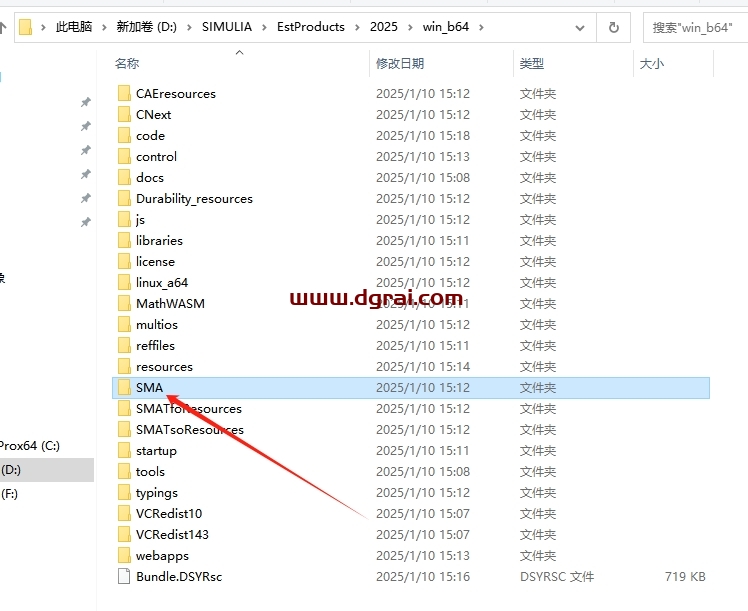Select the (D:) drive in sidebar

click(x=47, y=470)
